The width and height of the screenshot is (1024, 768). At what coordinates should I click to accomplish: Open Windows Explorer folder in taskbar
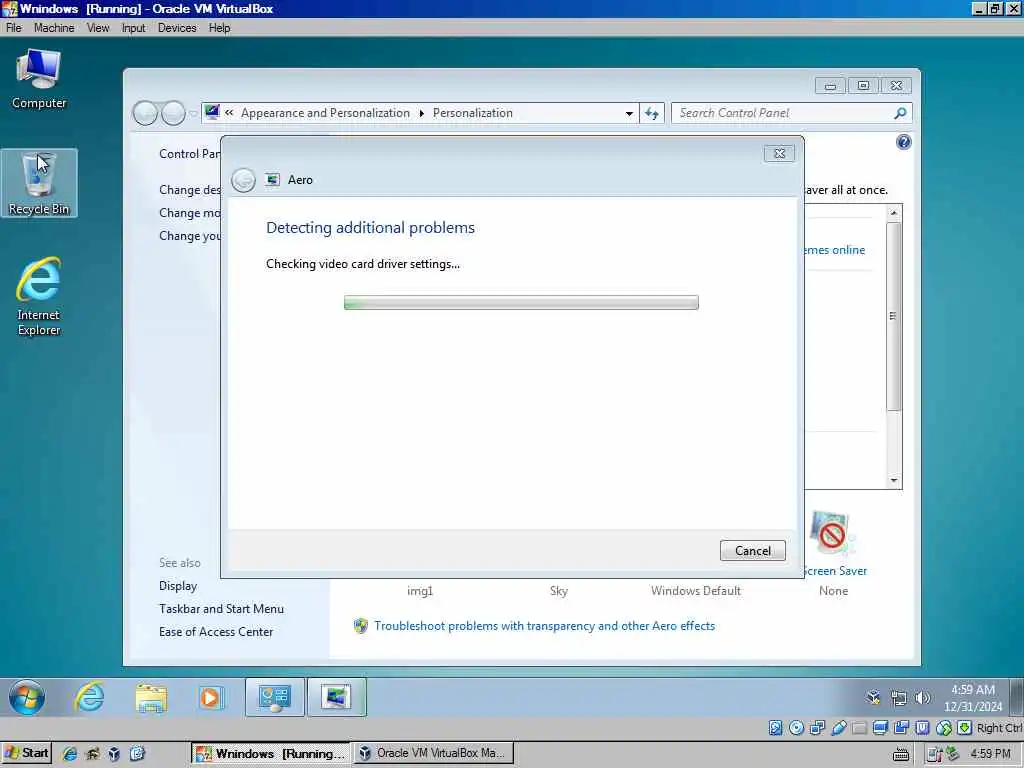pos(151,697)
